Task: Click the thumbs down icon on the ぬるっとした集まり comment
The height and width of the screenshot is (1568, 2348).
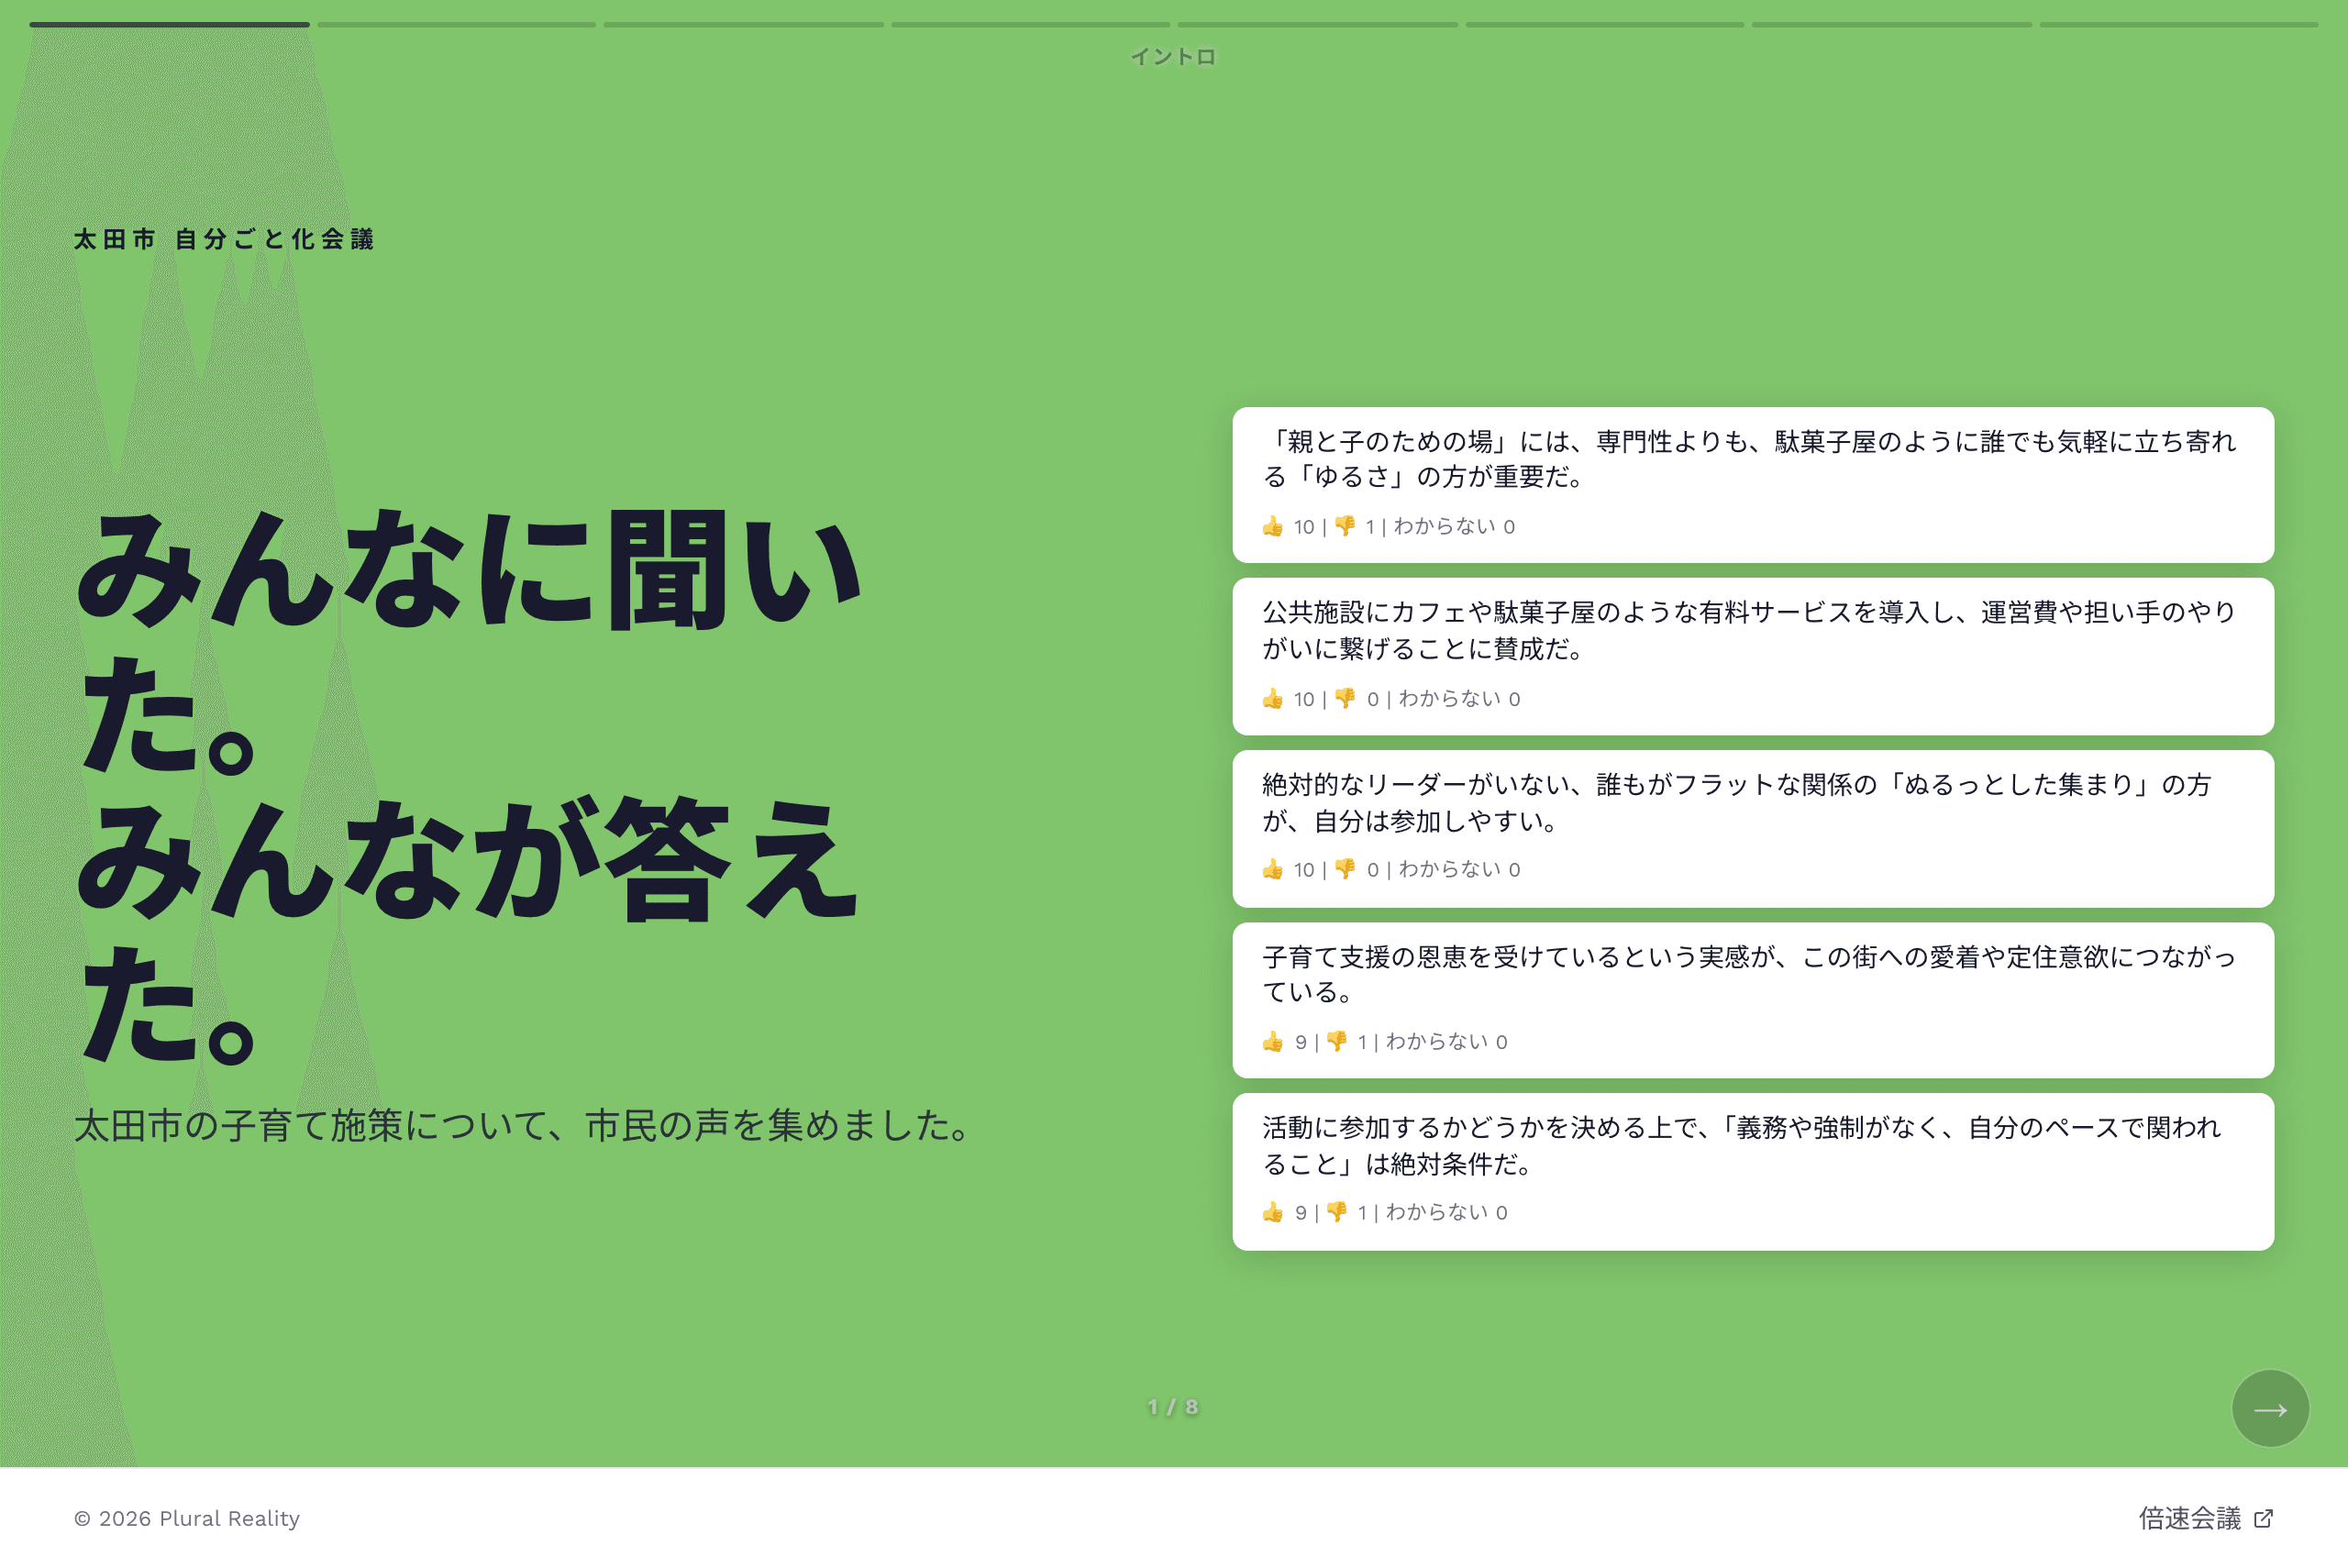Action: [1345, 869]
